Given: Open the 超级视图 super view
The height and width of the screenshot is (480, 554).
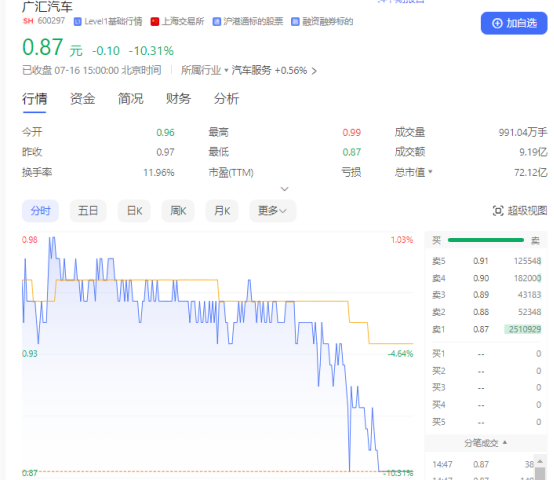Looking at the screenshot, I should [x=520, y=211].
